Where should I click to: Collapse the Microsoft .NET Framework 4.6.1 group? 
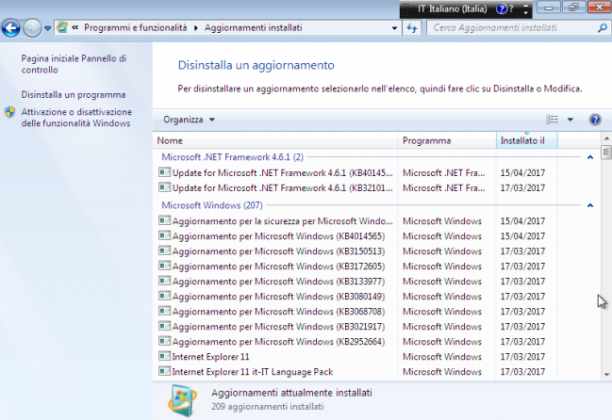pos(590,157)
